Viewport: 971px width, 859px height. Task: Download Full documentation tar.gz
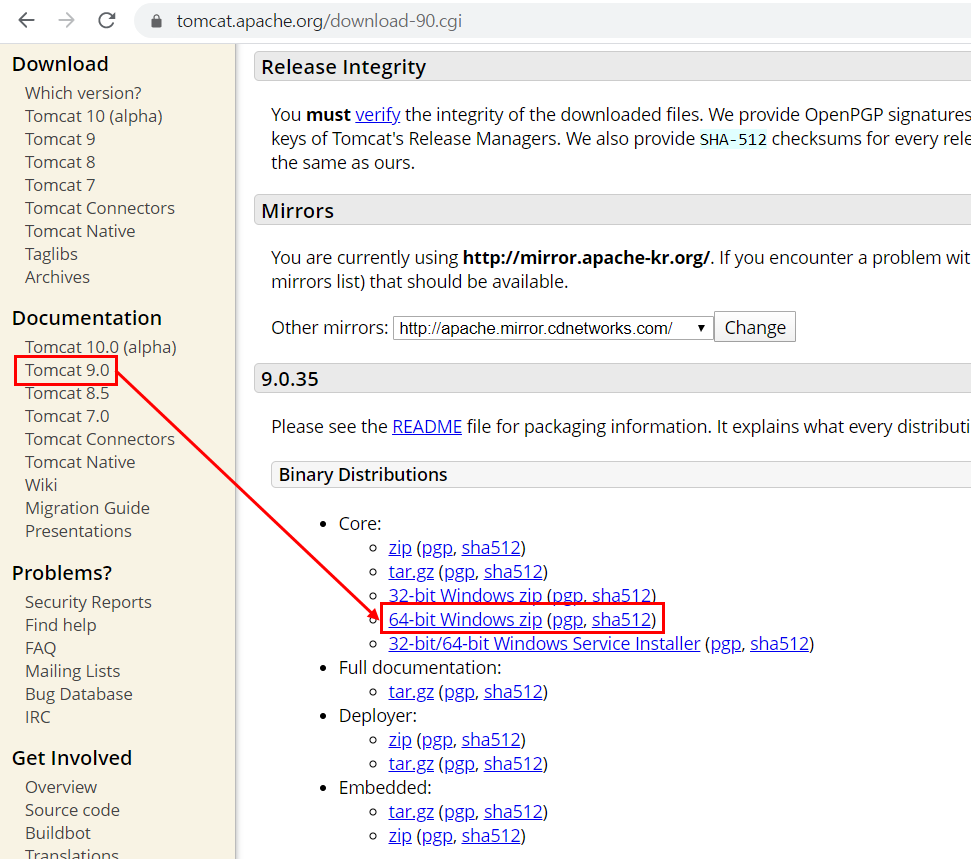coord(411,692)
